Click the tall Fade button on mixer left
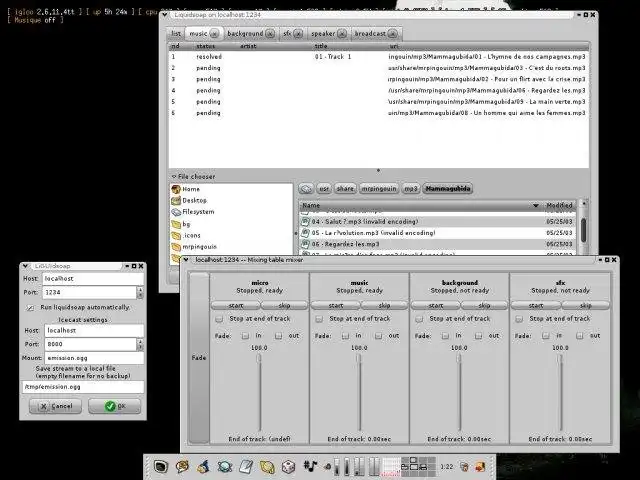The height and width of the screenshot is (480, 640). coord(199,358)
